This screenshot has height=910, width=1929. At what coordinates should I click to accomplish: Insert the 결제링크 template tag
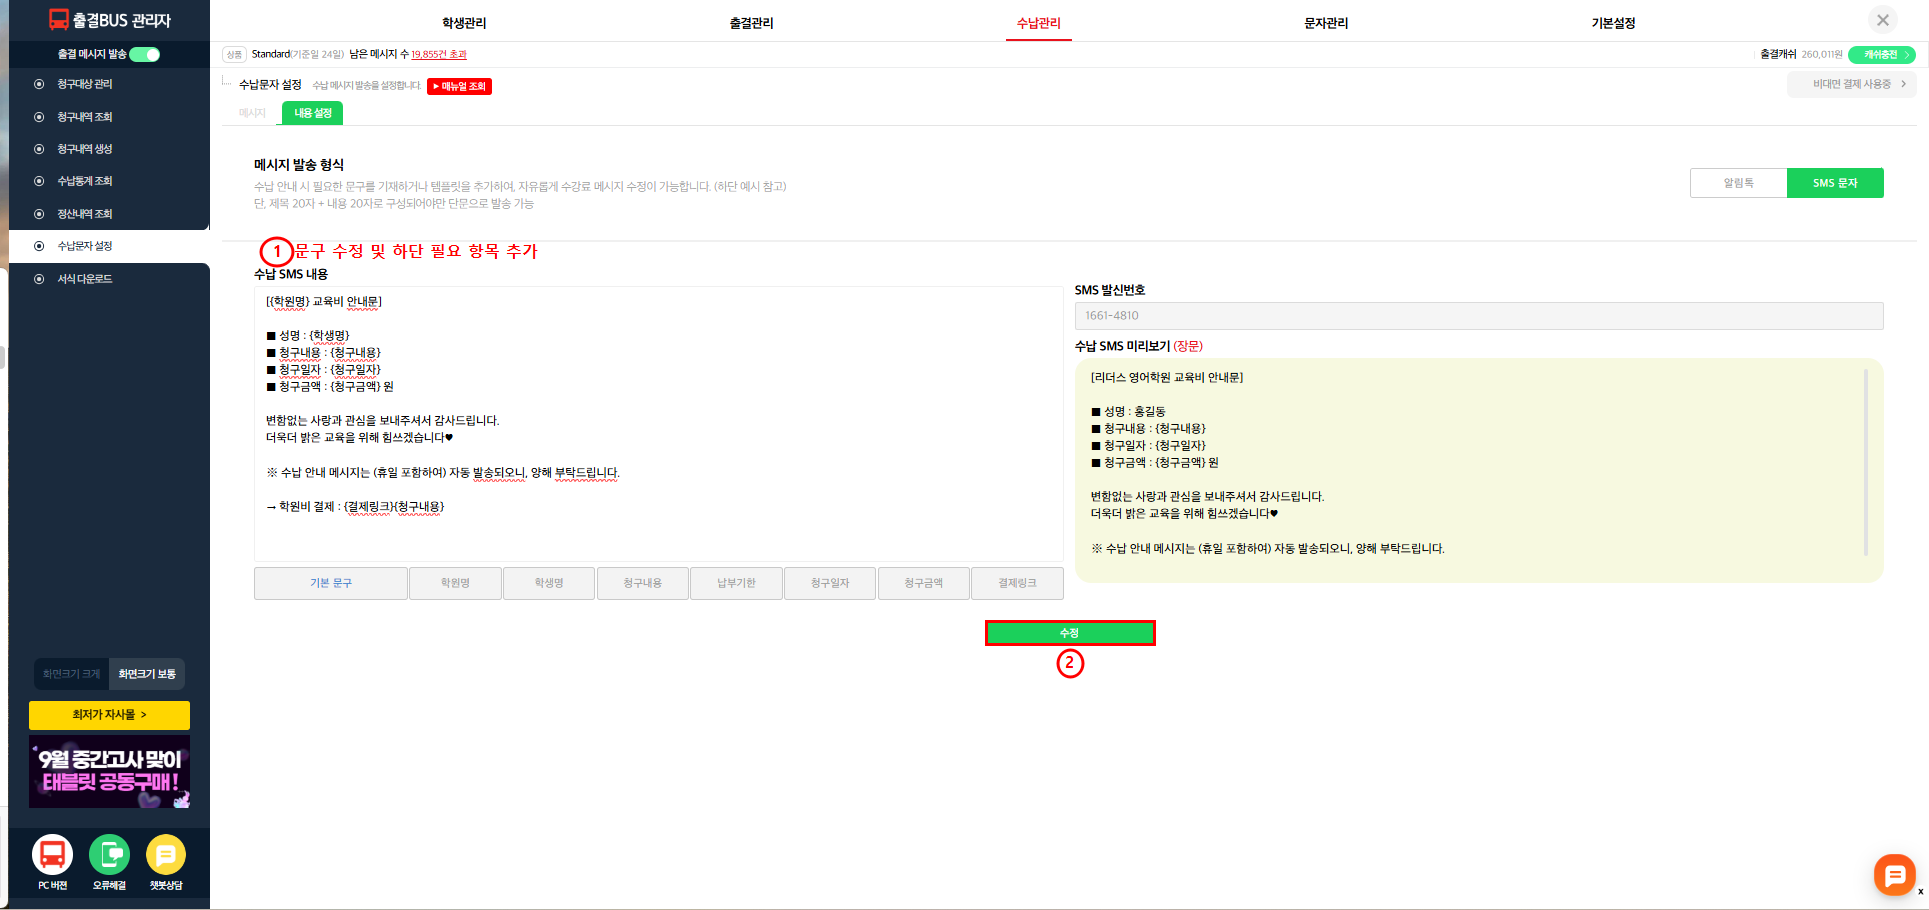[x=1017, y=583]
